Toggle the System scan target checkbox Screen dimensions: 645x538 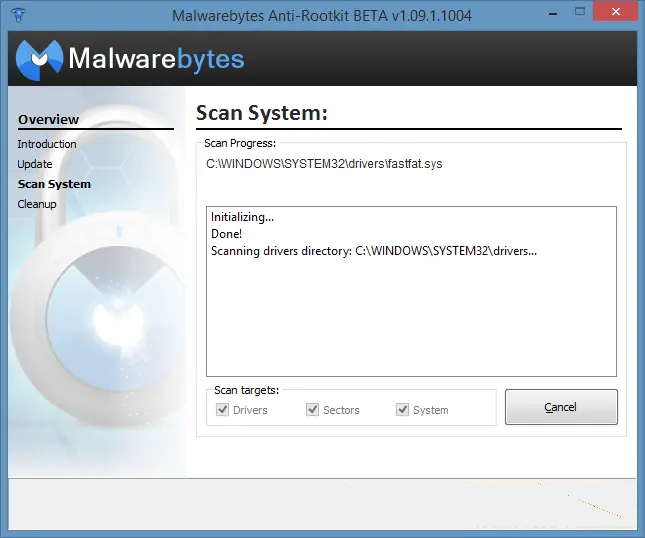pyautogui.click(x=402, y=410)
